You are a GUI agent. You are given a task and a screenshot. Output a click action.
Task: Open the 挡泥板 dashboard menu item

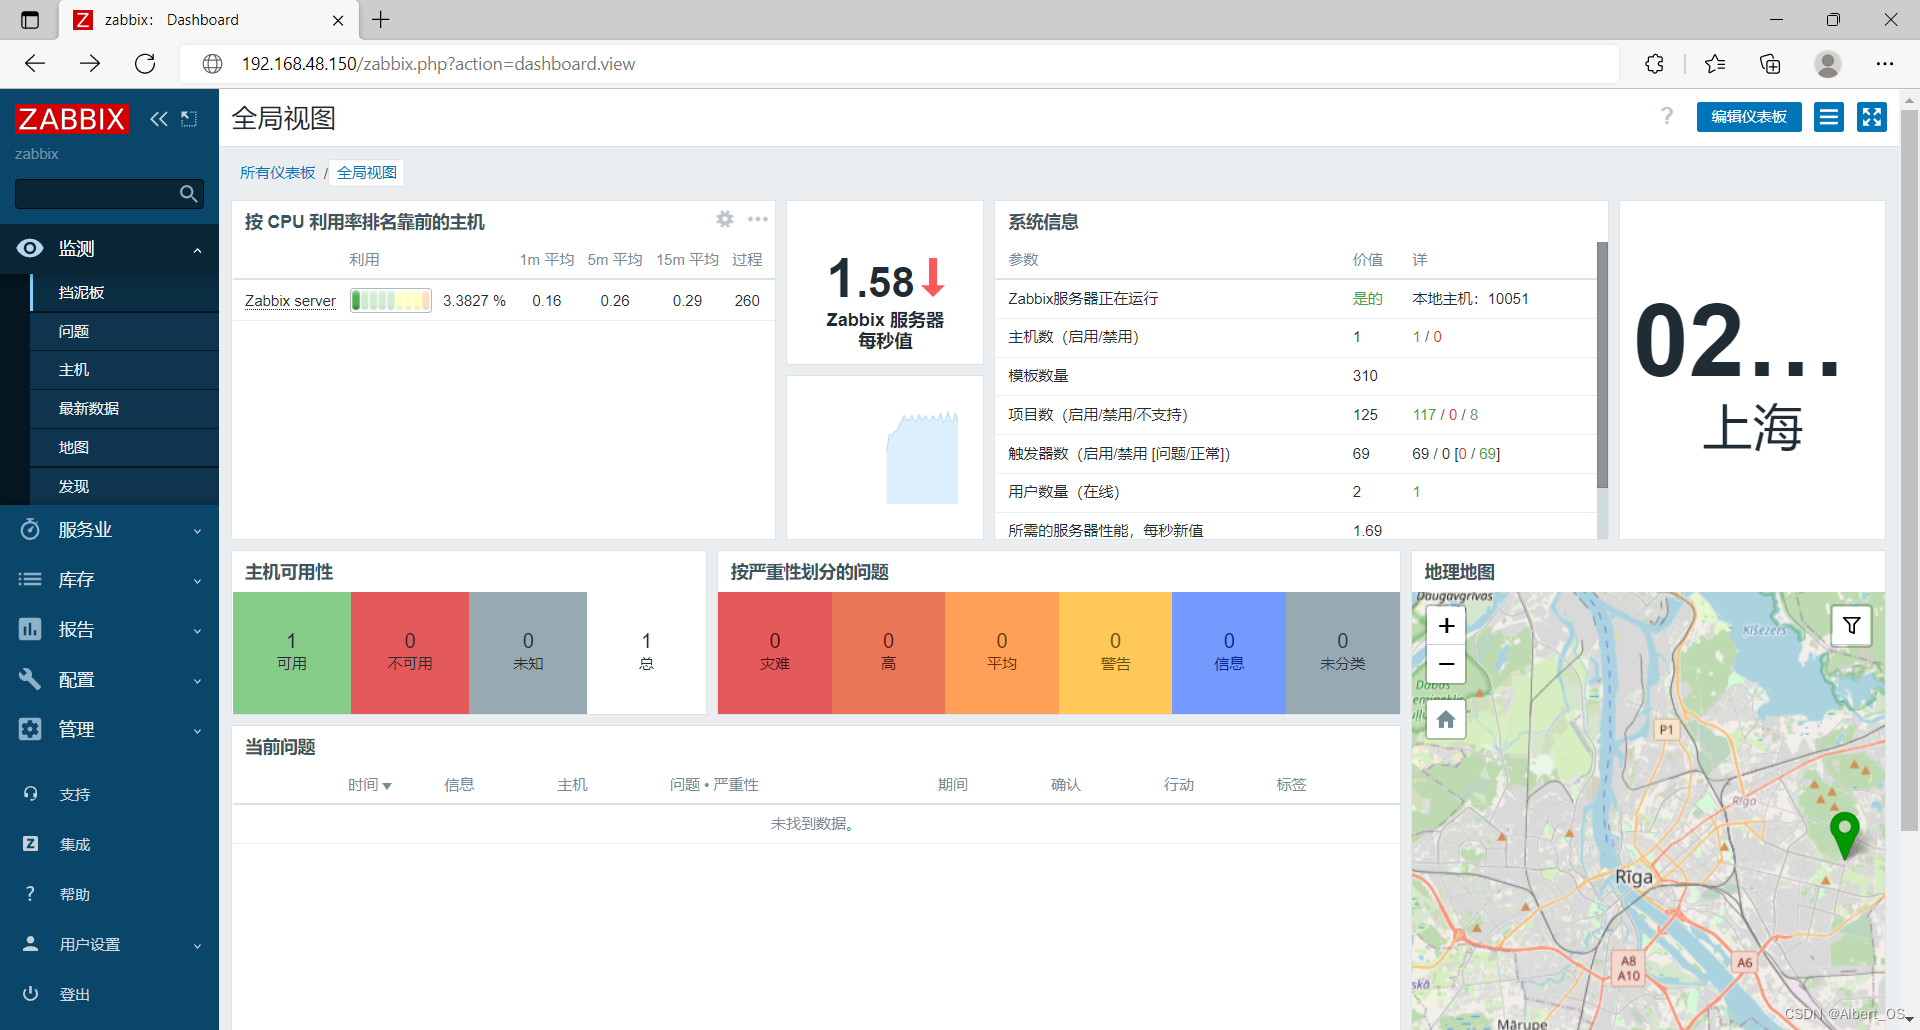coord(124,292)
